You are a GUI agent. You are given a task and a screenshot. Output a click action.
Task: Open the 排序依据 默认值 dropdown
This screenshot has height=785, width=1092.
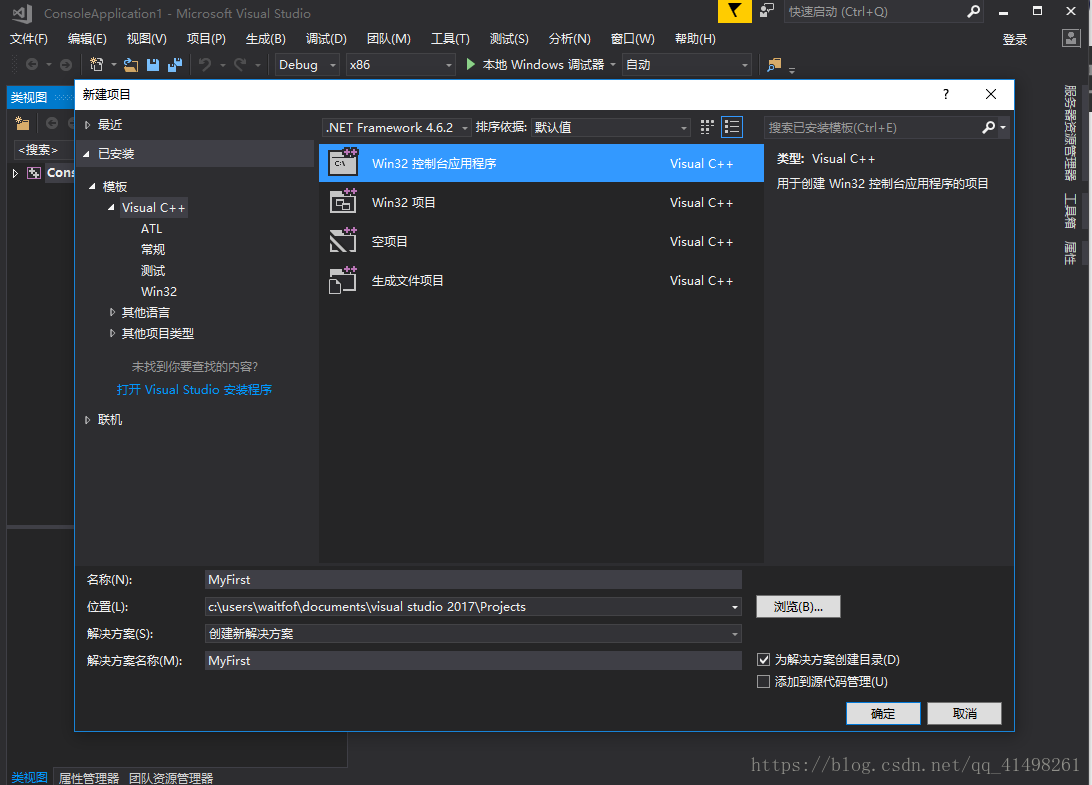[611, 127]
